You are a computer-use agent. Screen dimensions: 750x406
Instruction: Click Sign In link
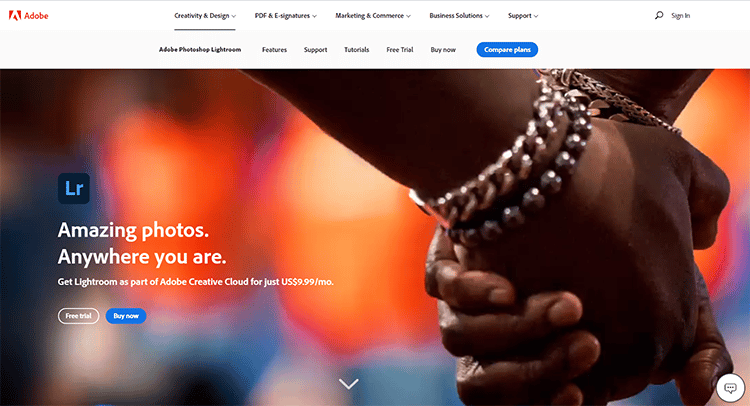[680, 16]
